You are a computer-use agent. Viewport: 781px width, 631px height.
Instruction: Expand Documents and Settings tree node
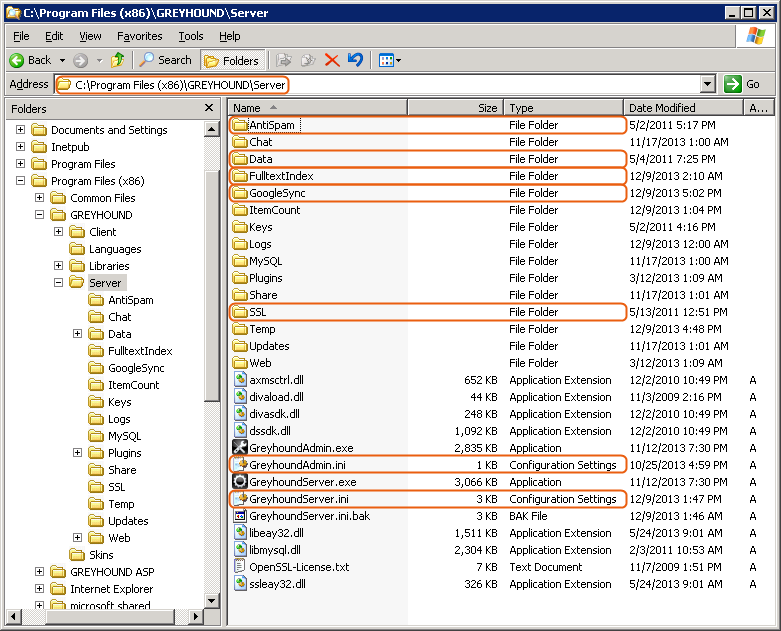(x=20, y=129)
